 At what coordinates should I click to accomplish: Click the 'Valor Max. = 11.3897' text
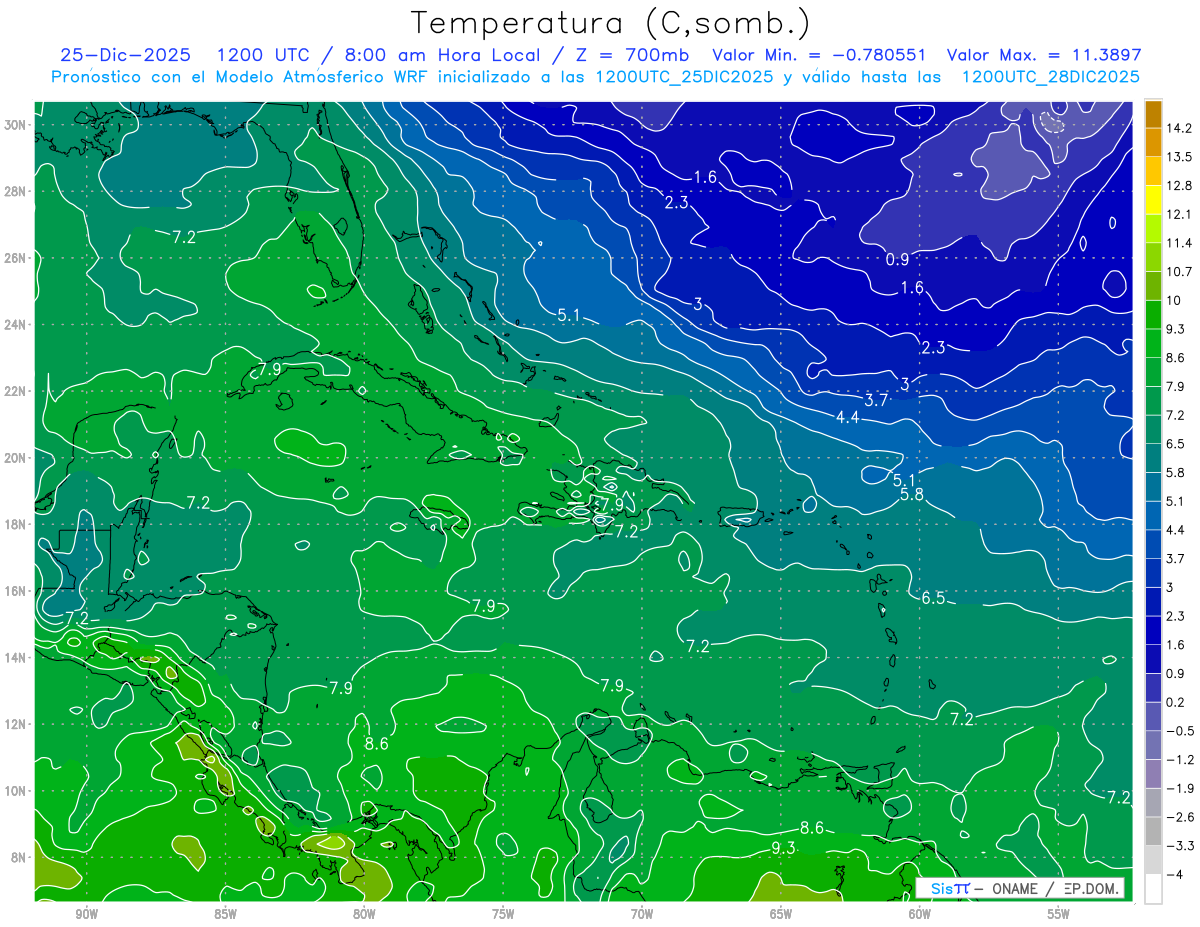point(1044,55)
